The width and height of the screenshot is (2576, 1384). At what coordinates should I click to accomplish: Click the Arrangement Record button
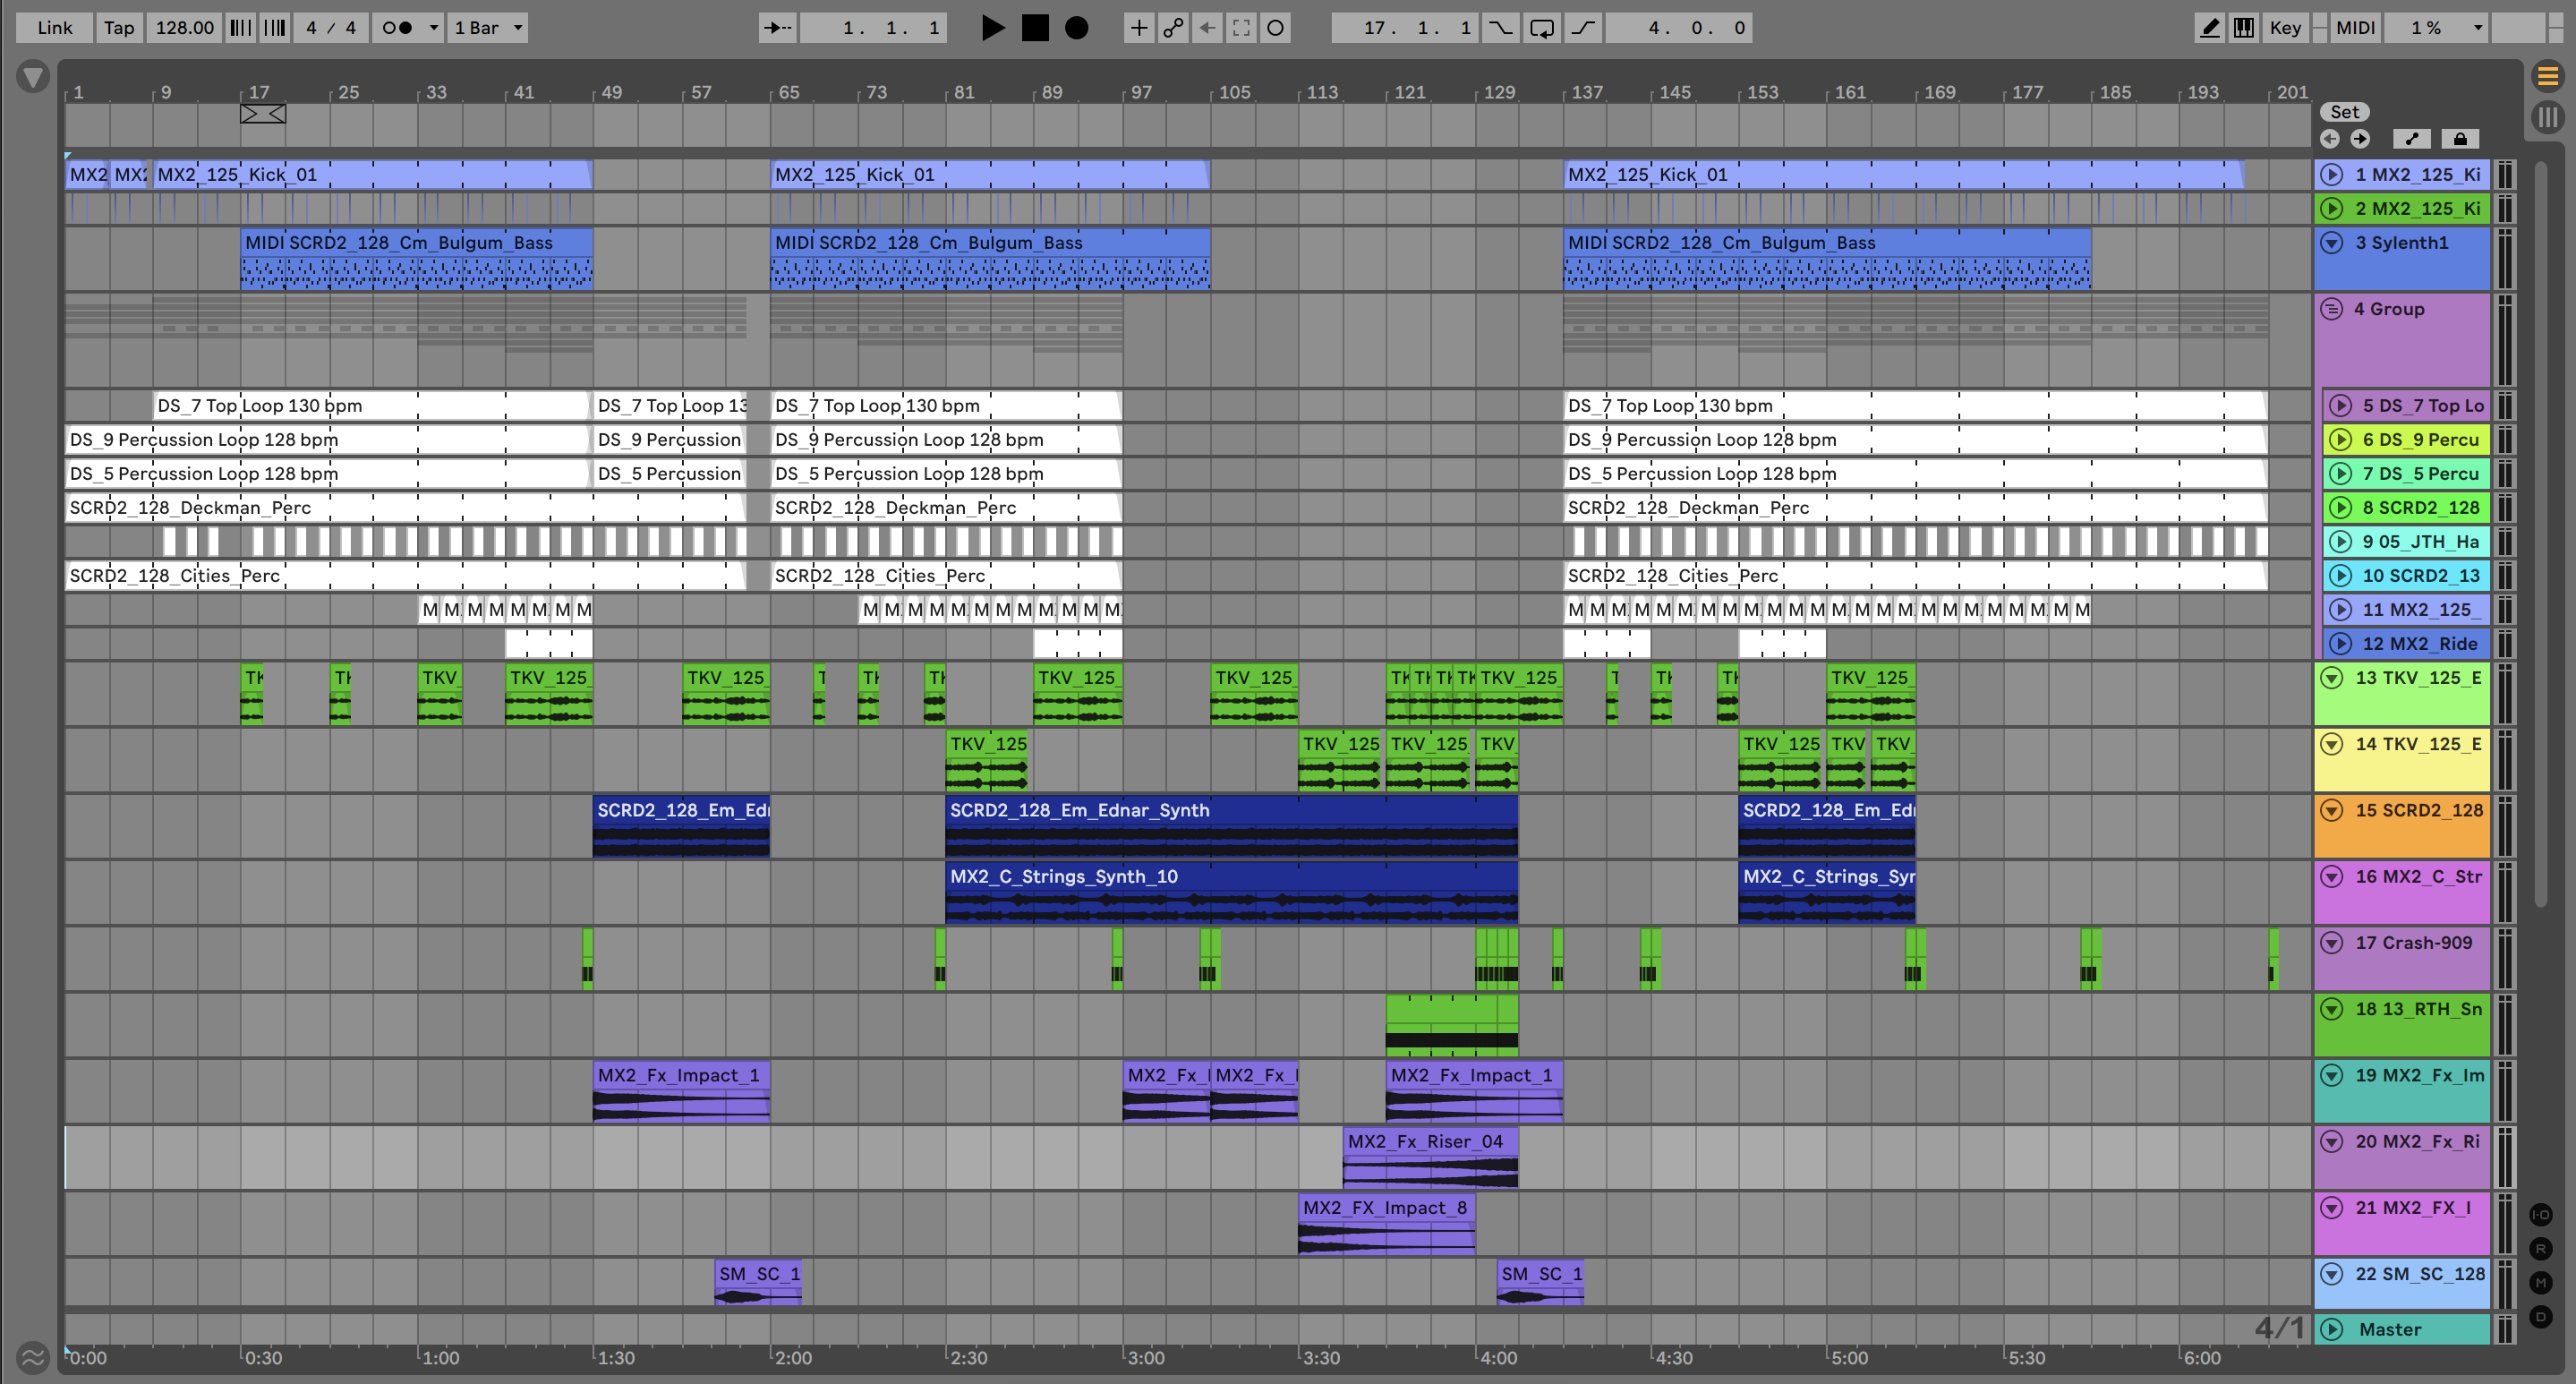(x=1076, y=28)
